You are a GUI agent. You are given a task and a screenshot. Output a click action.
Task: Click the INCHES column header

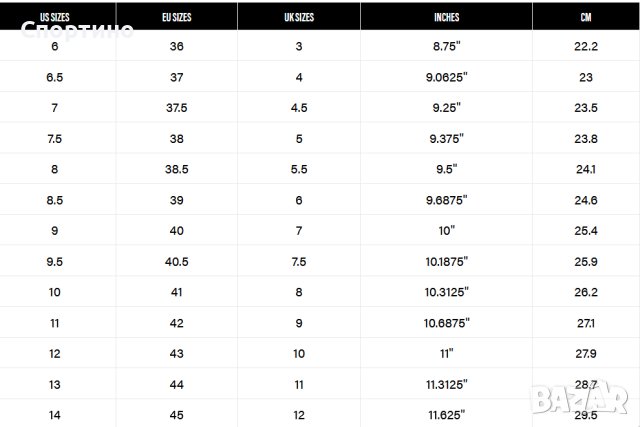[446, 17]
